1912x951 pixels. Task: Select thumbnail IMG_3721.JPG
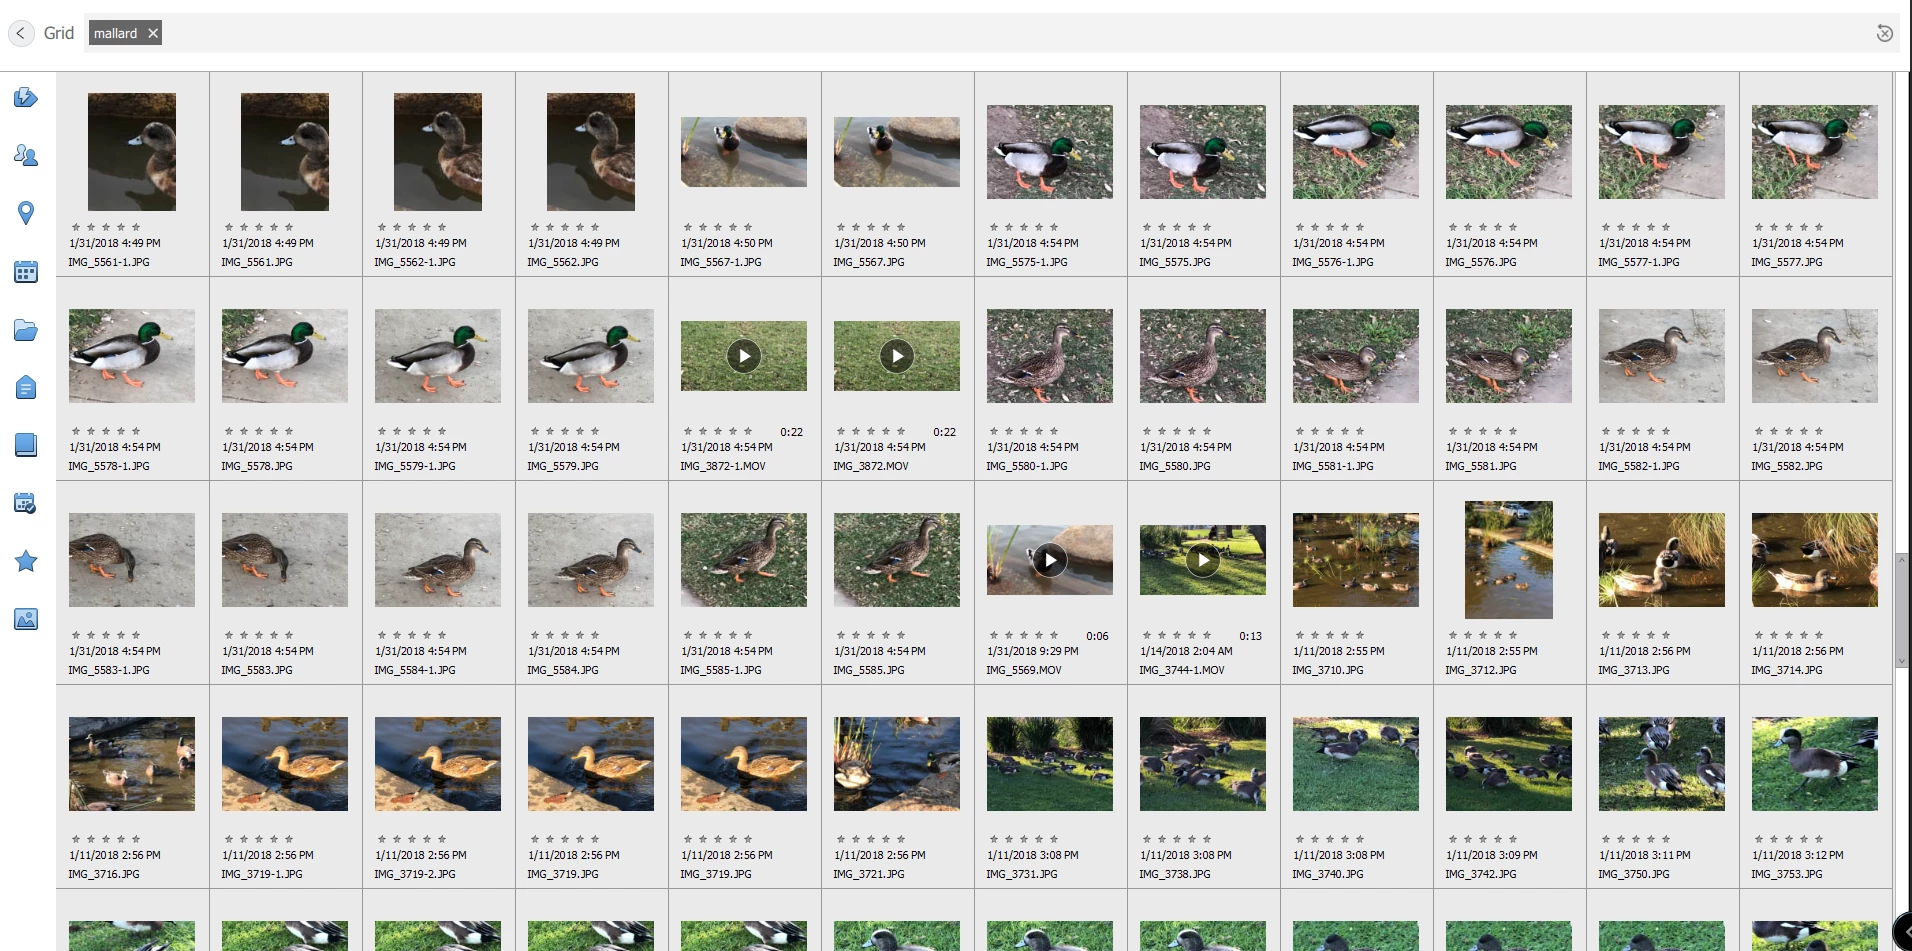[x=897, y=764]
